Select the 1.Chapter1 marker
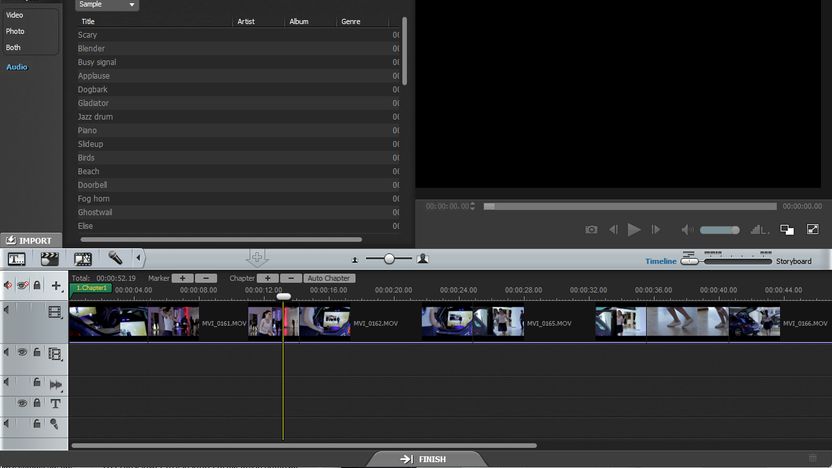 pos(91,288)
